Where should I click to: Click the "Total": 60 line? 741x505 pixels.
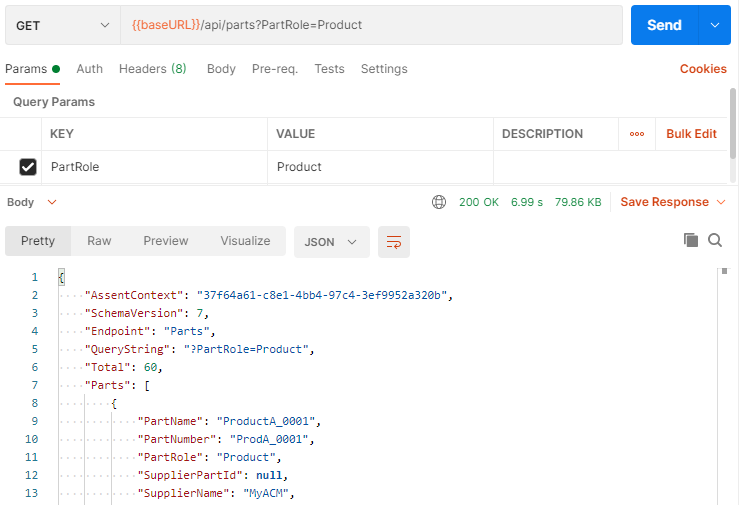pos(123,367)
